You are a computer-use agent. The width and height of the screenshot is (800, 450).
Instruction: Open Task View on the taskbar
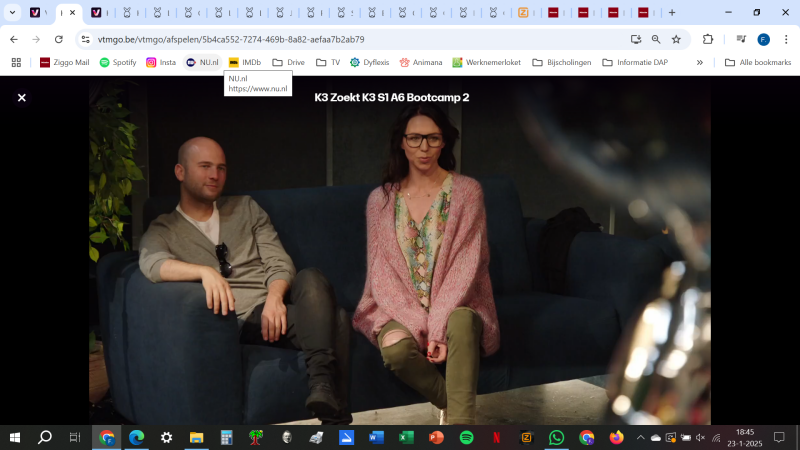[x=75, y=437]
